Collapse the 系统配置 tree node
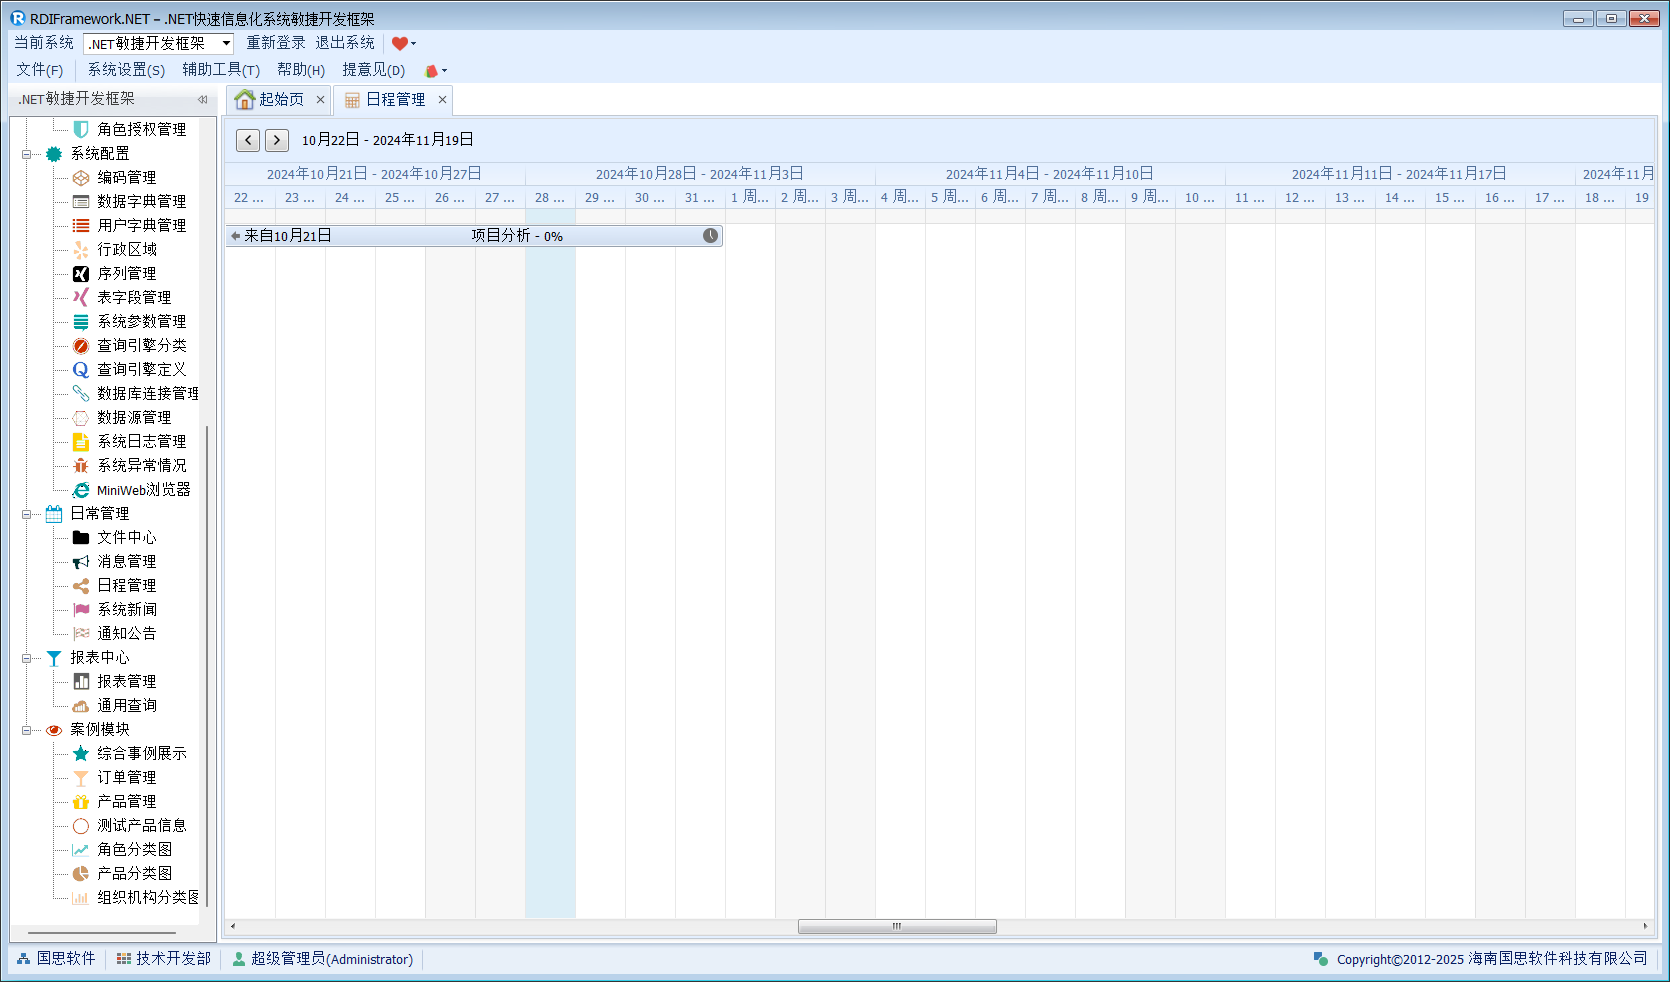Image resolution: width=1670 pixels, height=982 pixels. [27, 154]
